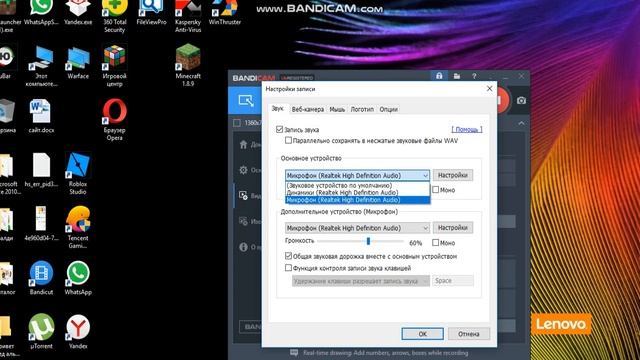Enable Функция контроля записи звука клавишей
The image size is (640, 360).
point(289,268)
